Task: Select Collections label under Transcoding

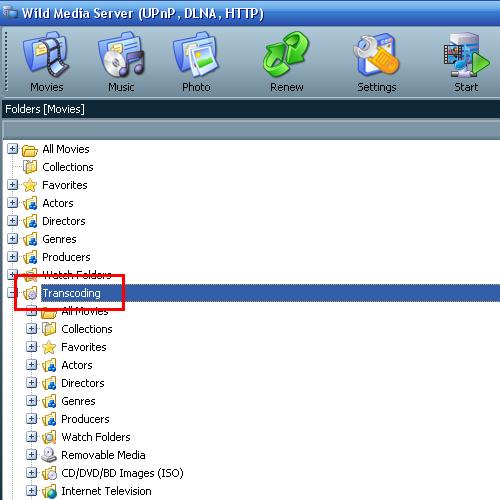Action: click(87, 329)
